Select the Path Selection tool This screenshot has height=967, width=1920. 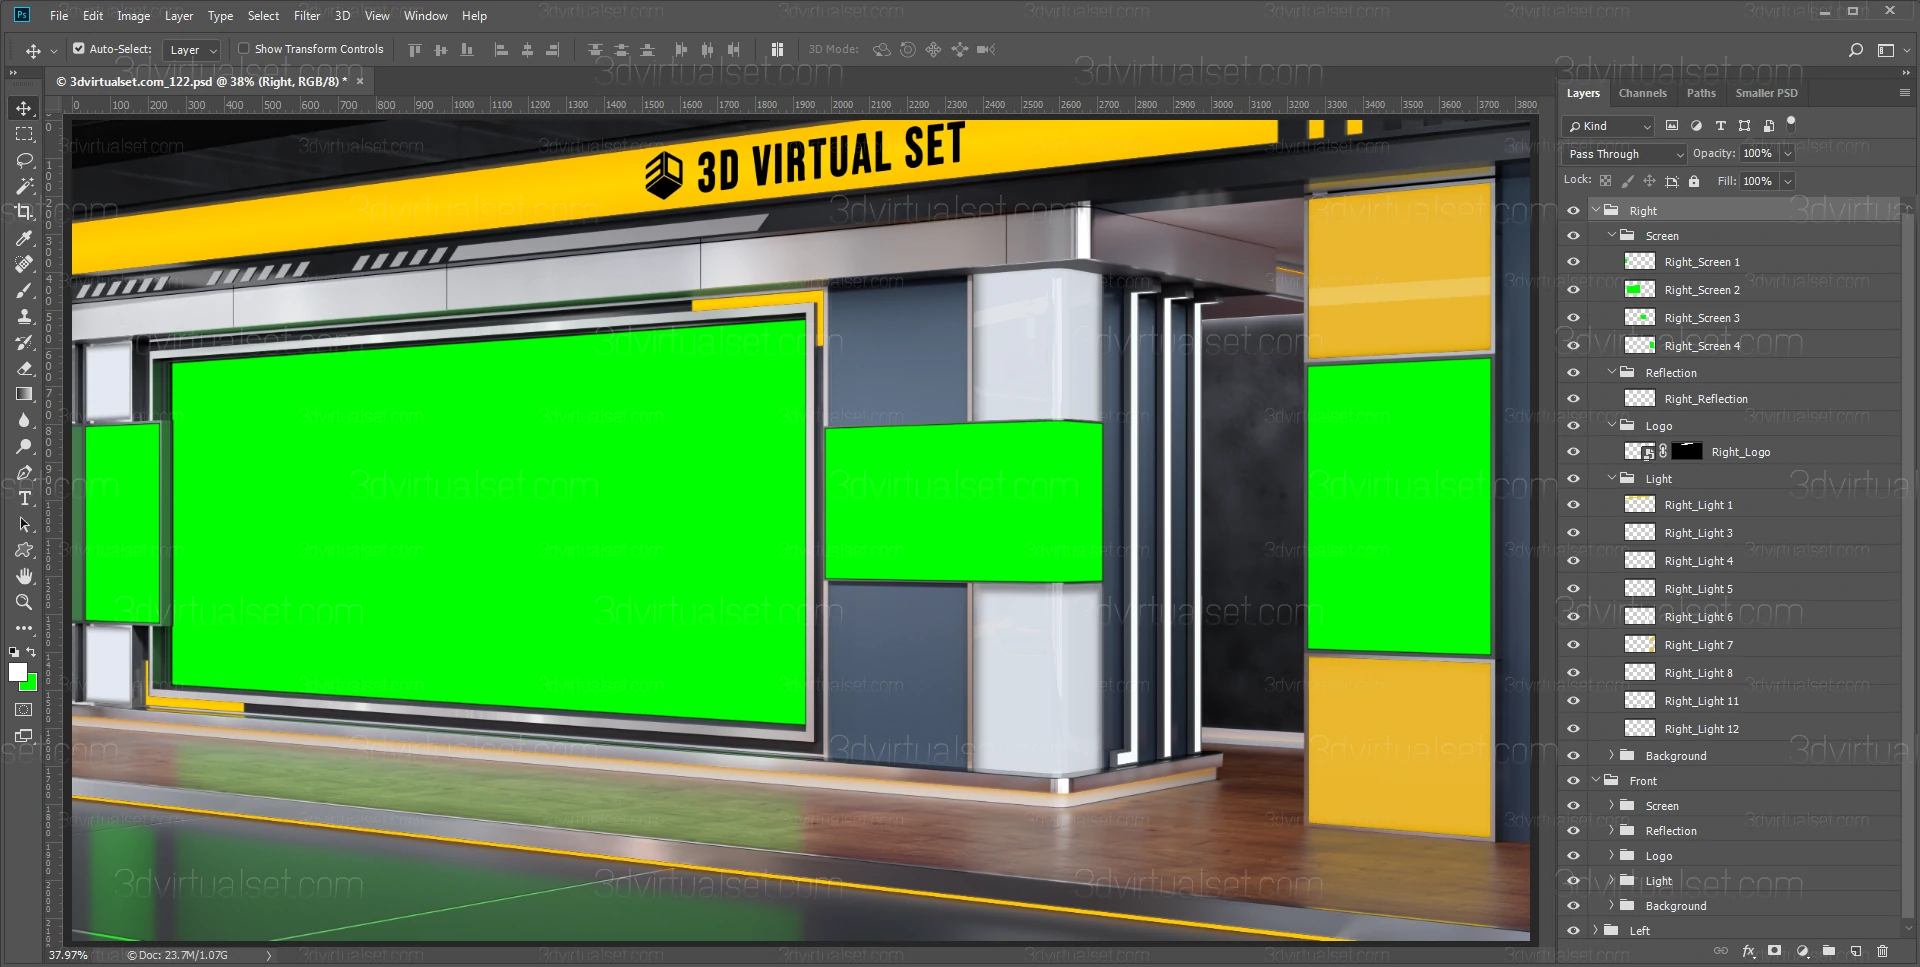[x=24, y=524]
